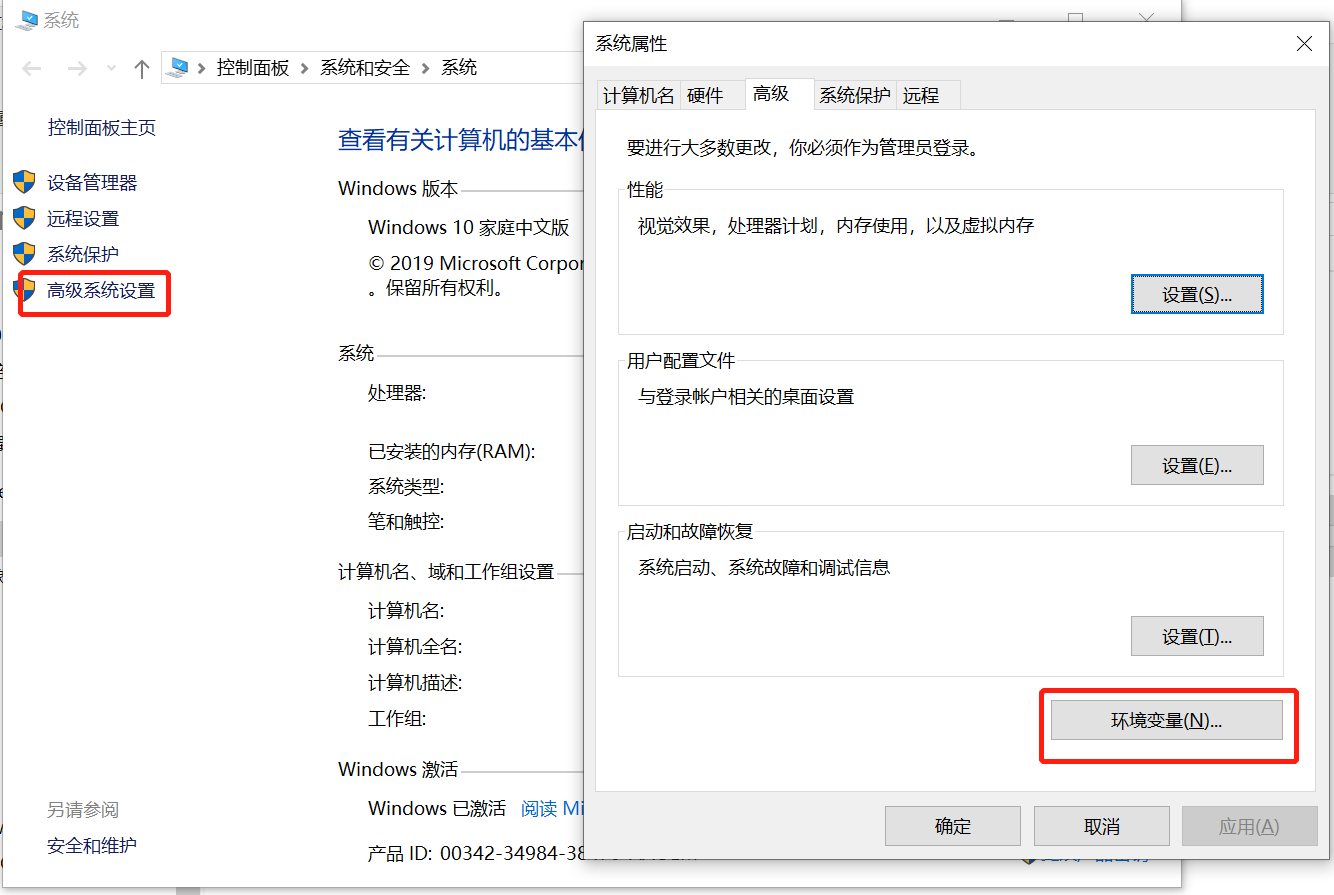Image resolution: width=1334 pixels, height=895 pixels.
Task: Click the shield icon beside 远程设置
Action: tap(26, 218)
